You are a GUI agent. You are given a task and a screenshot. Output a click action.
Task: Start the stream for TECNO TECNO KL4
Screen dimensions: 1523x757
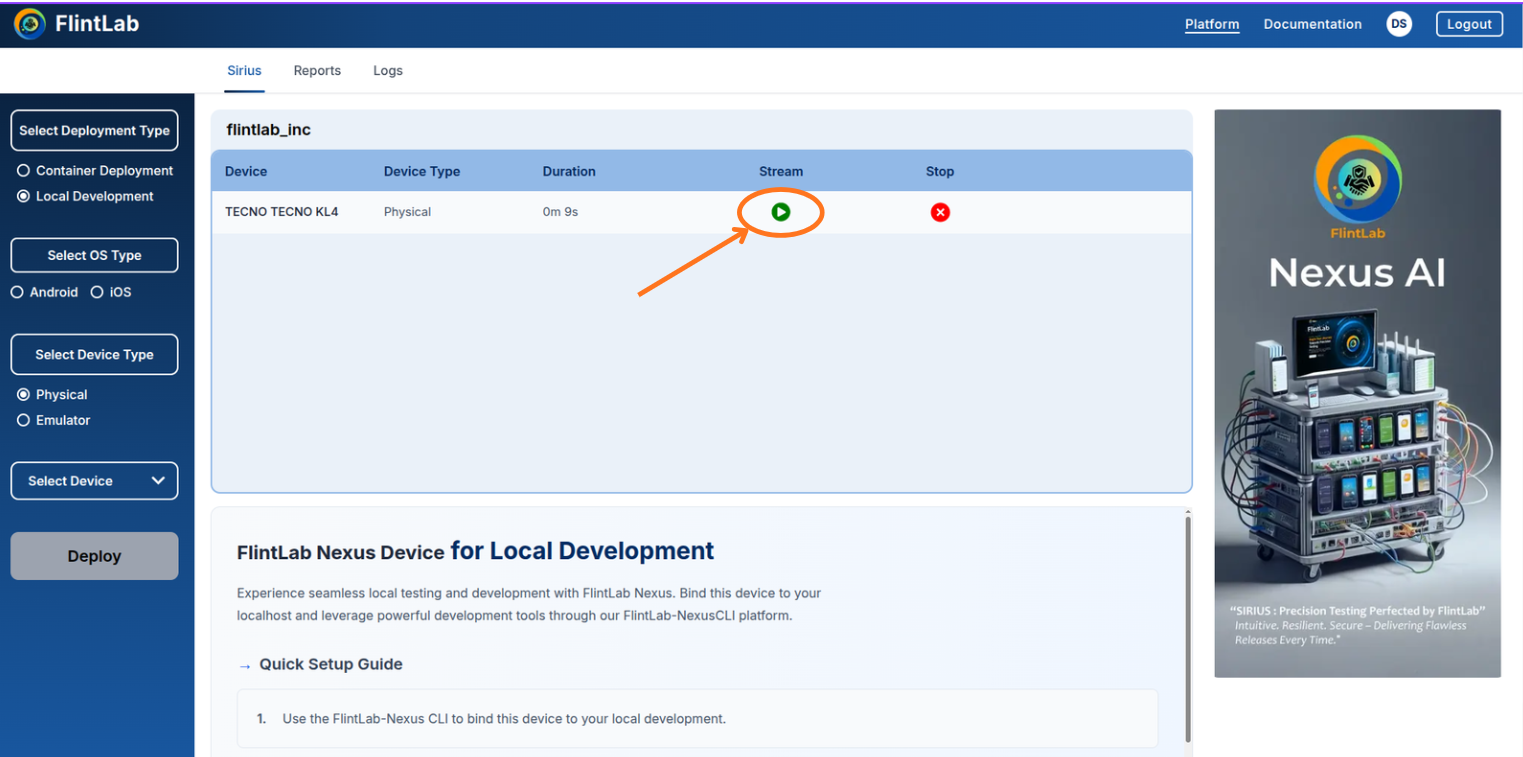[x=781, y=212]
